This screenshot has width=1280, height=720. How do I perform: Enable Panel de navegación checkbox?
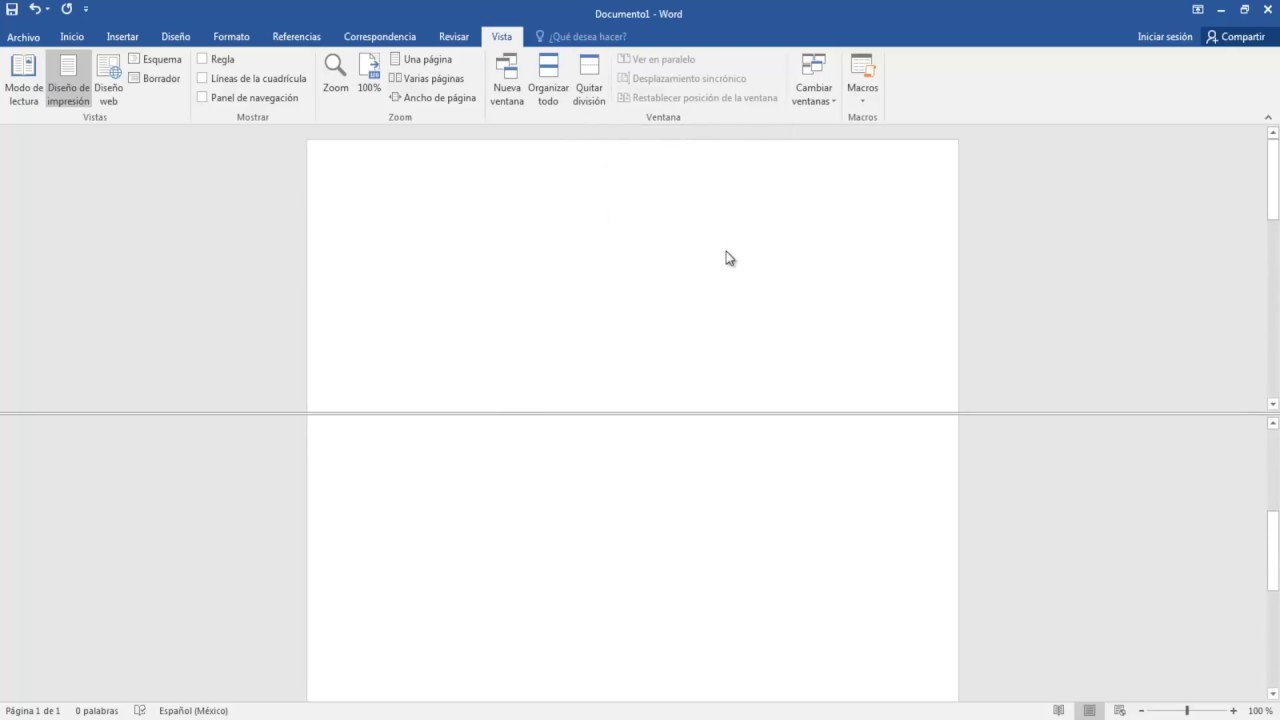click(x=202, y=98)
